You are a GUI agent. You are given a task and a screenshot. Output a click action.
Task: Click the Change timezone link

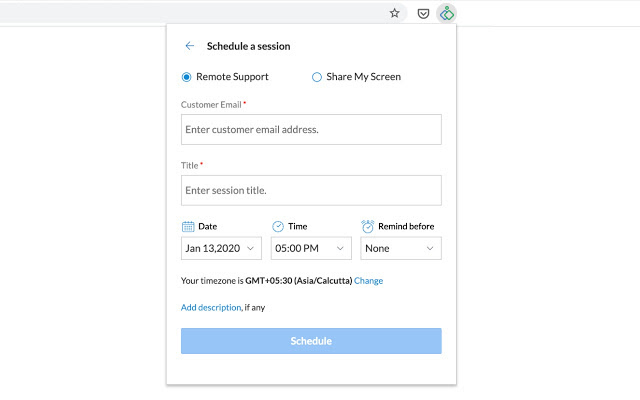pyautogui.click(x=368, y=281)
